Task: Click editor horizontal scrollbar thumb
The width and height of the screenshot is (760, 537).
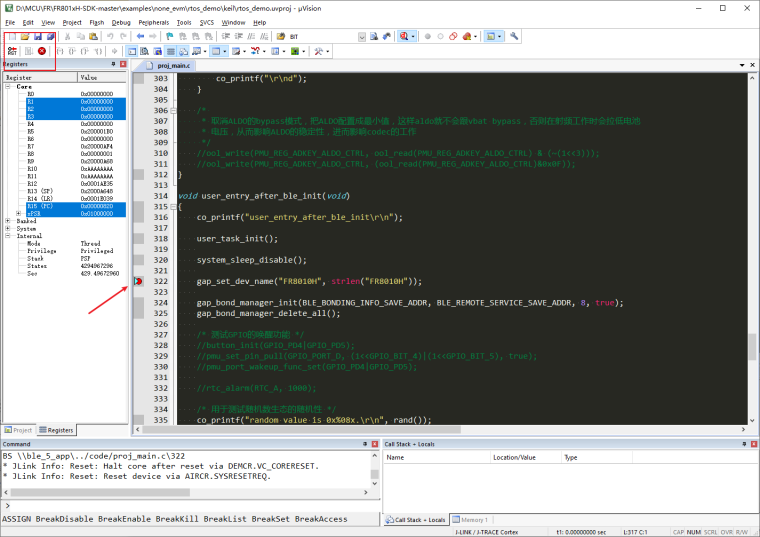Action: [x=301, y=429]
